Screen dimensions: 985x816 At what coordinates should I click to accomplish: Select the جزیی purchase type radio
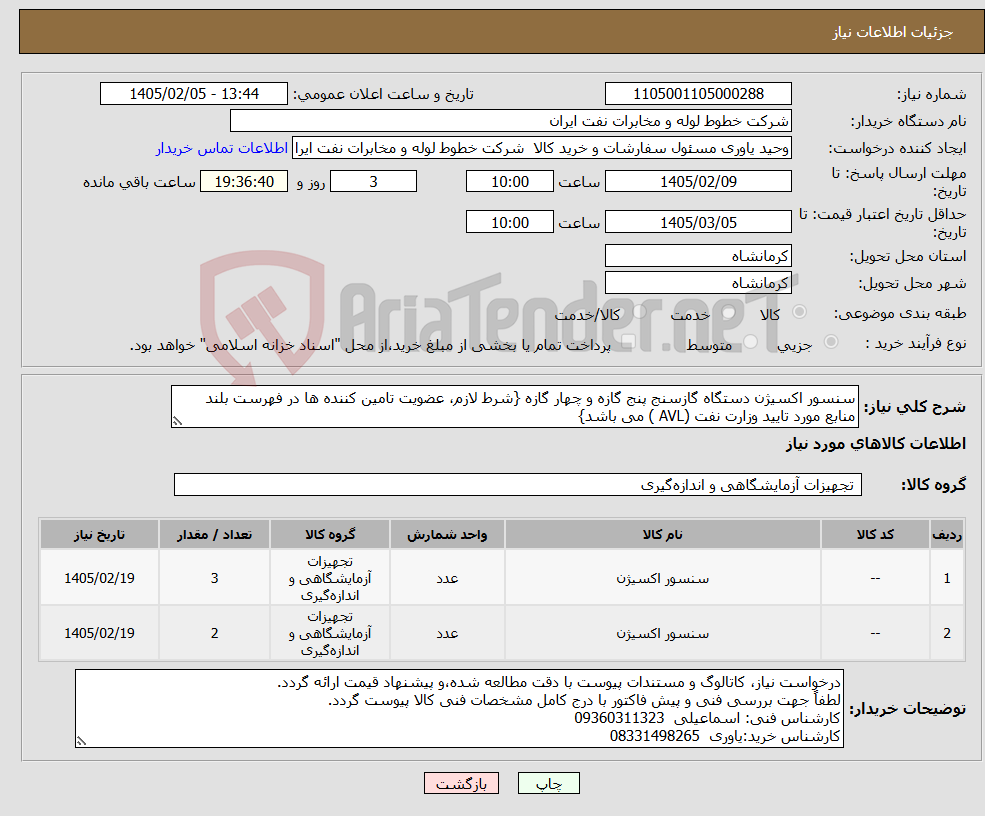click(x=830, y=341)
